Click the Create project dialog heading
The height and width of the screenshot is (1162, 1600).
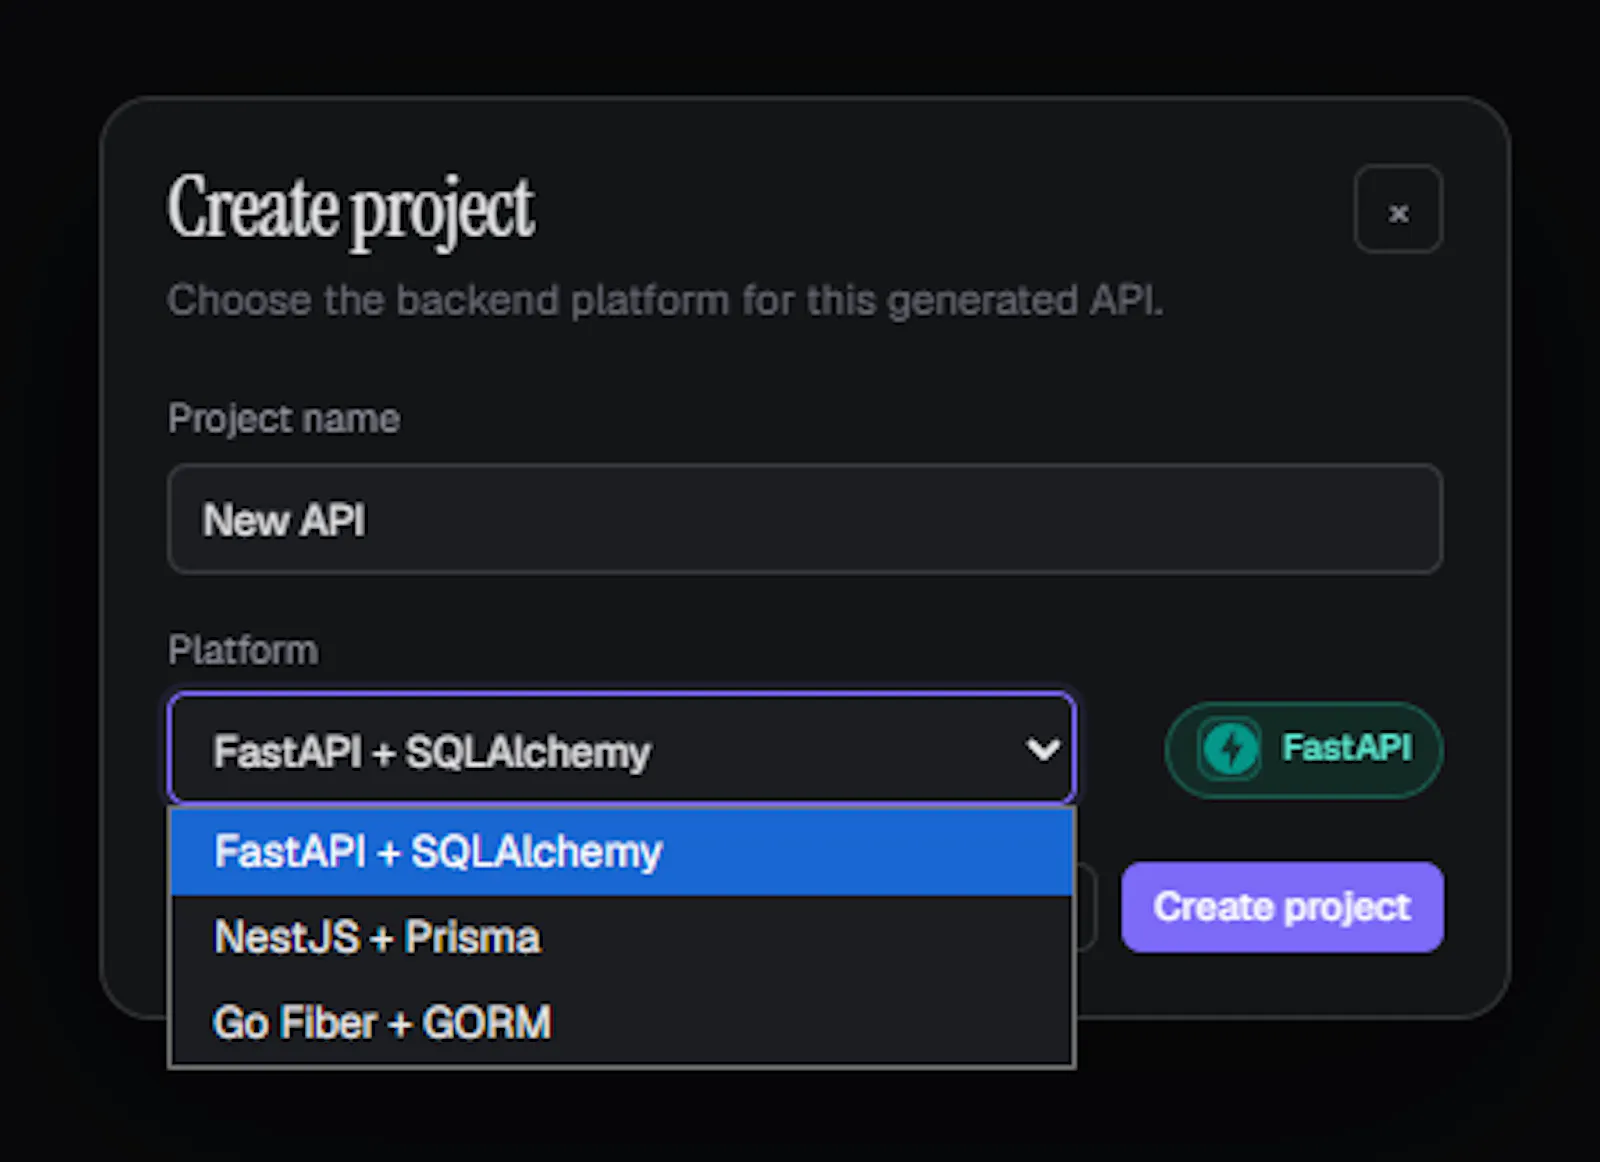tap(351, 209)
